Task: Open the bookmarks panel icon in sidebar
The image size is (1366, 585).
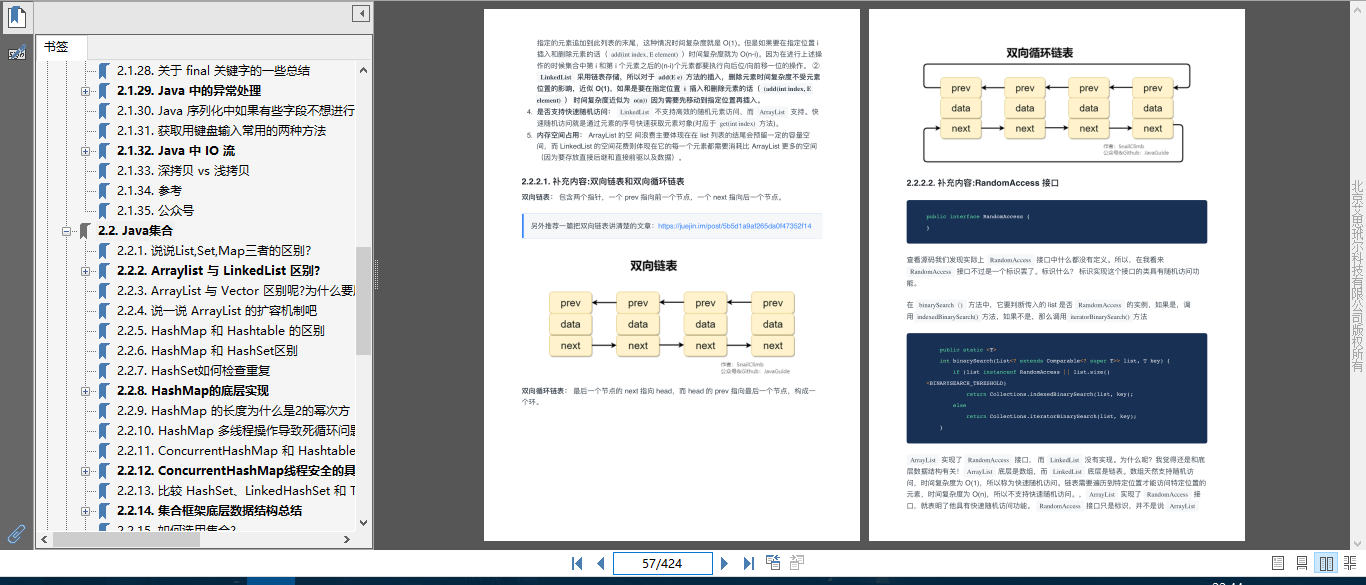Action: [17, 16]
